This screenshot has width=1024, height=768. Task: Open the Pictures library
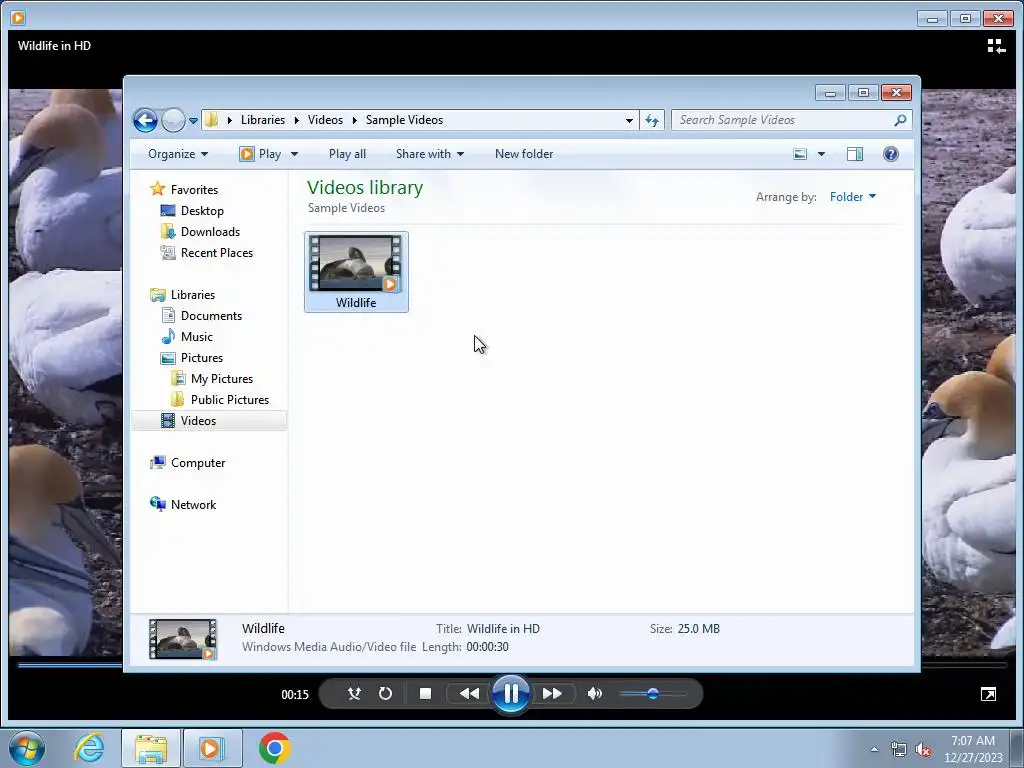(x=201, y=358)
